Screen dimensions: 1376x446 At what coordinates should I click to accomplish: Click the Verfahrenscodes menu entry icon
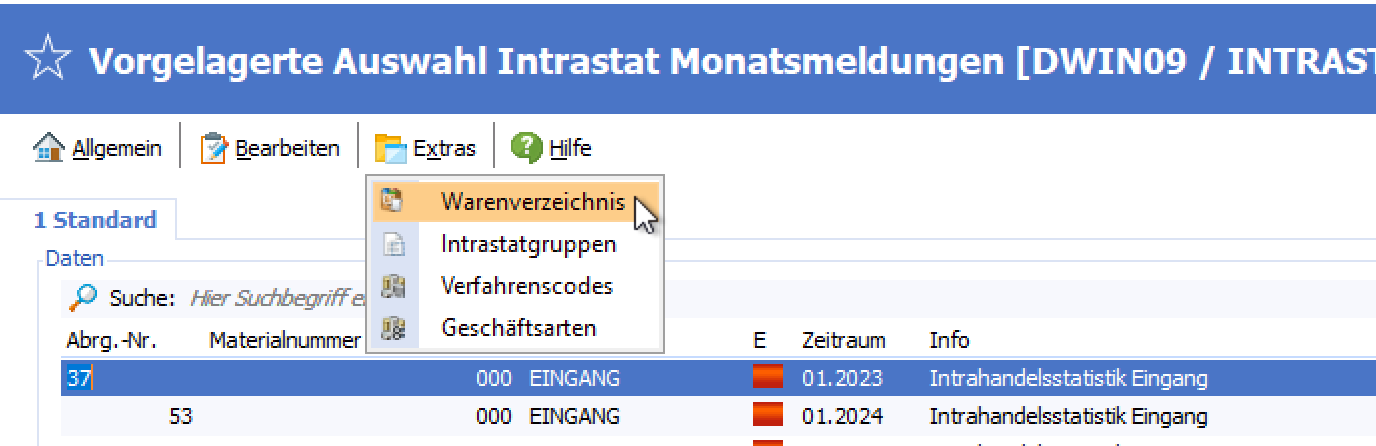[x=393, y=286]
